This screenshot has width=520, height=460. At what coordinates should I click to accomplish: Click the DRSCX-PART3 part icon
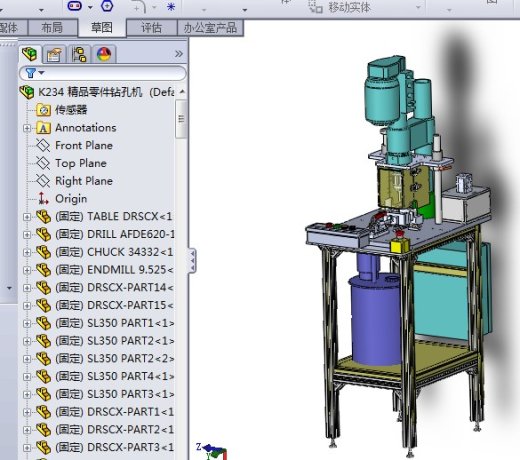[x=43, y=447]
